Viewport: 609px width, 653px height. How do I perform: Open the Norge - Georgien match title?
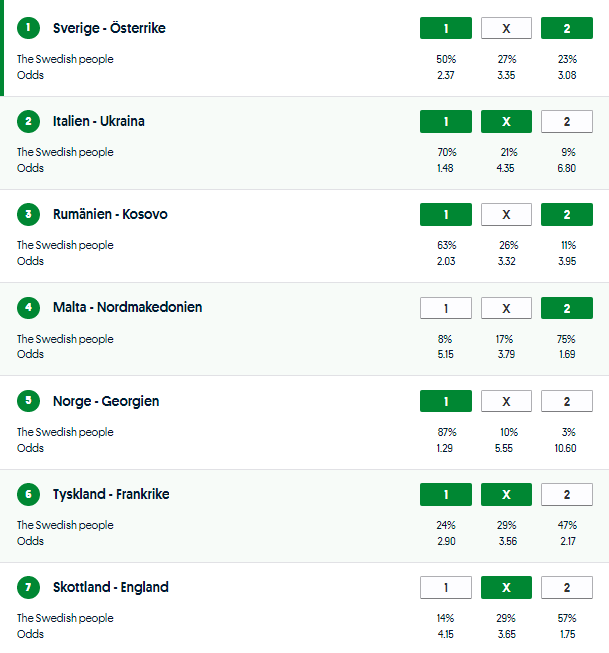106,401
